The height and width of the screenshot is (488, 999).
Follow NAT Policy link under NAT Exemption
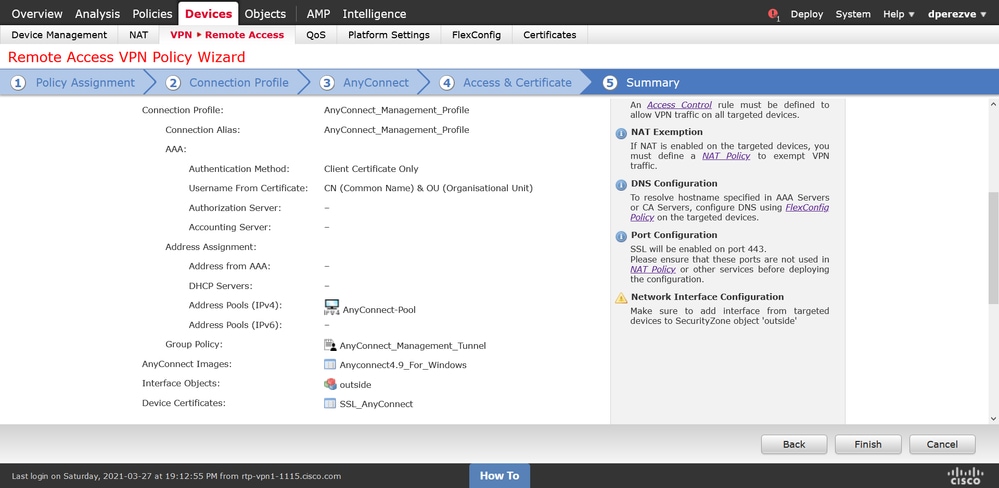(x=726, y=155)
